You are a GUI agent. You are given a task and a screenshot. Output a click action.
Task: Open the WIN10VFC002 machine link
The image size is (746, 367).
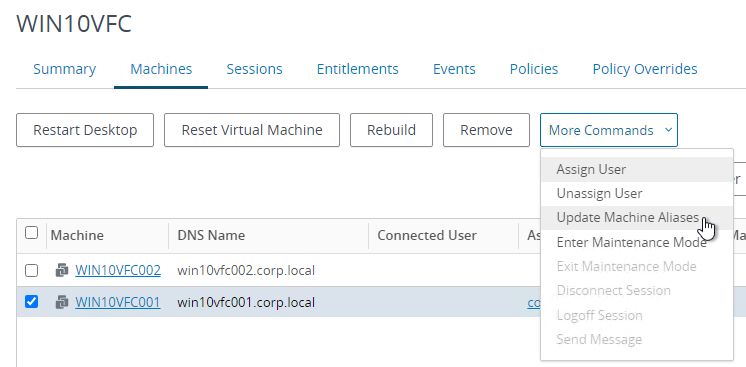[118, 271]
